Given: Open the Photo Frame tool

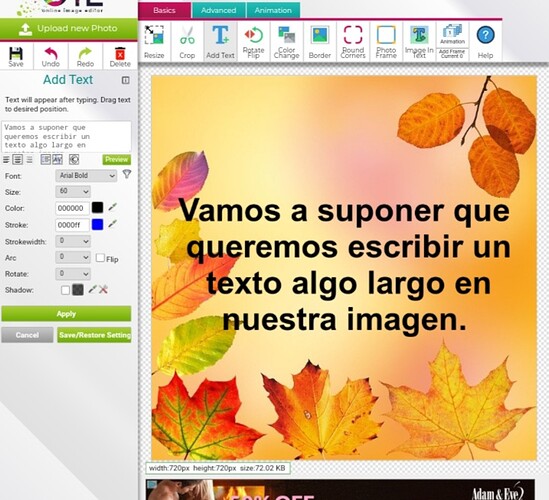Looking at the screenshot, I should tap(386, 41).
